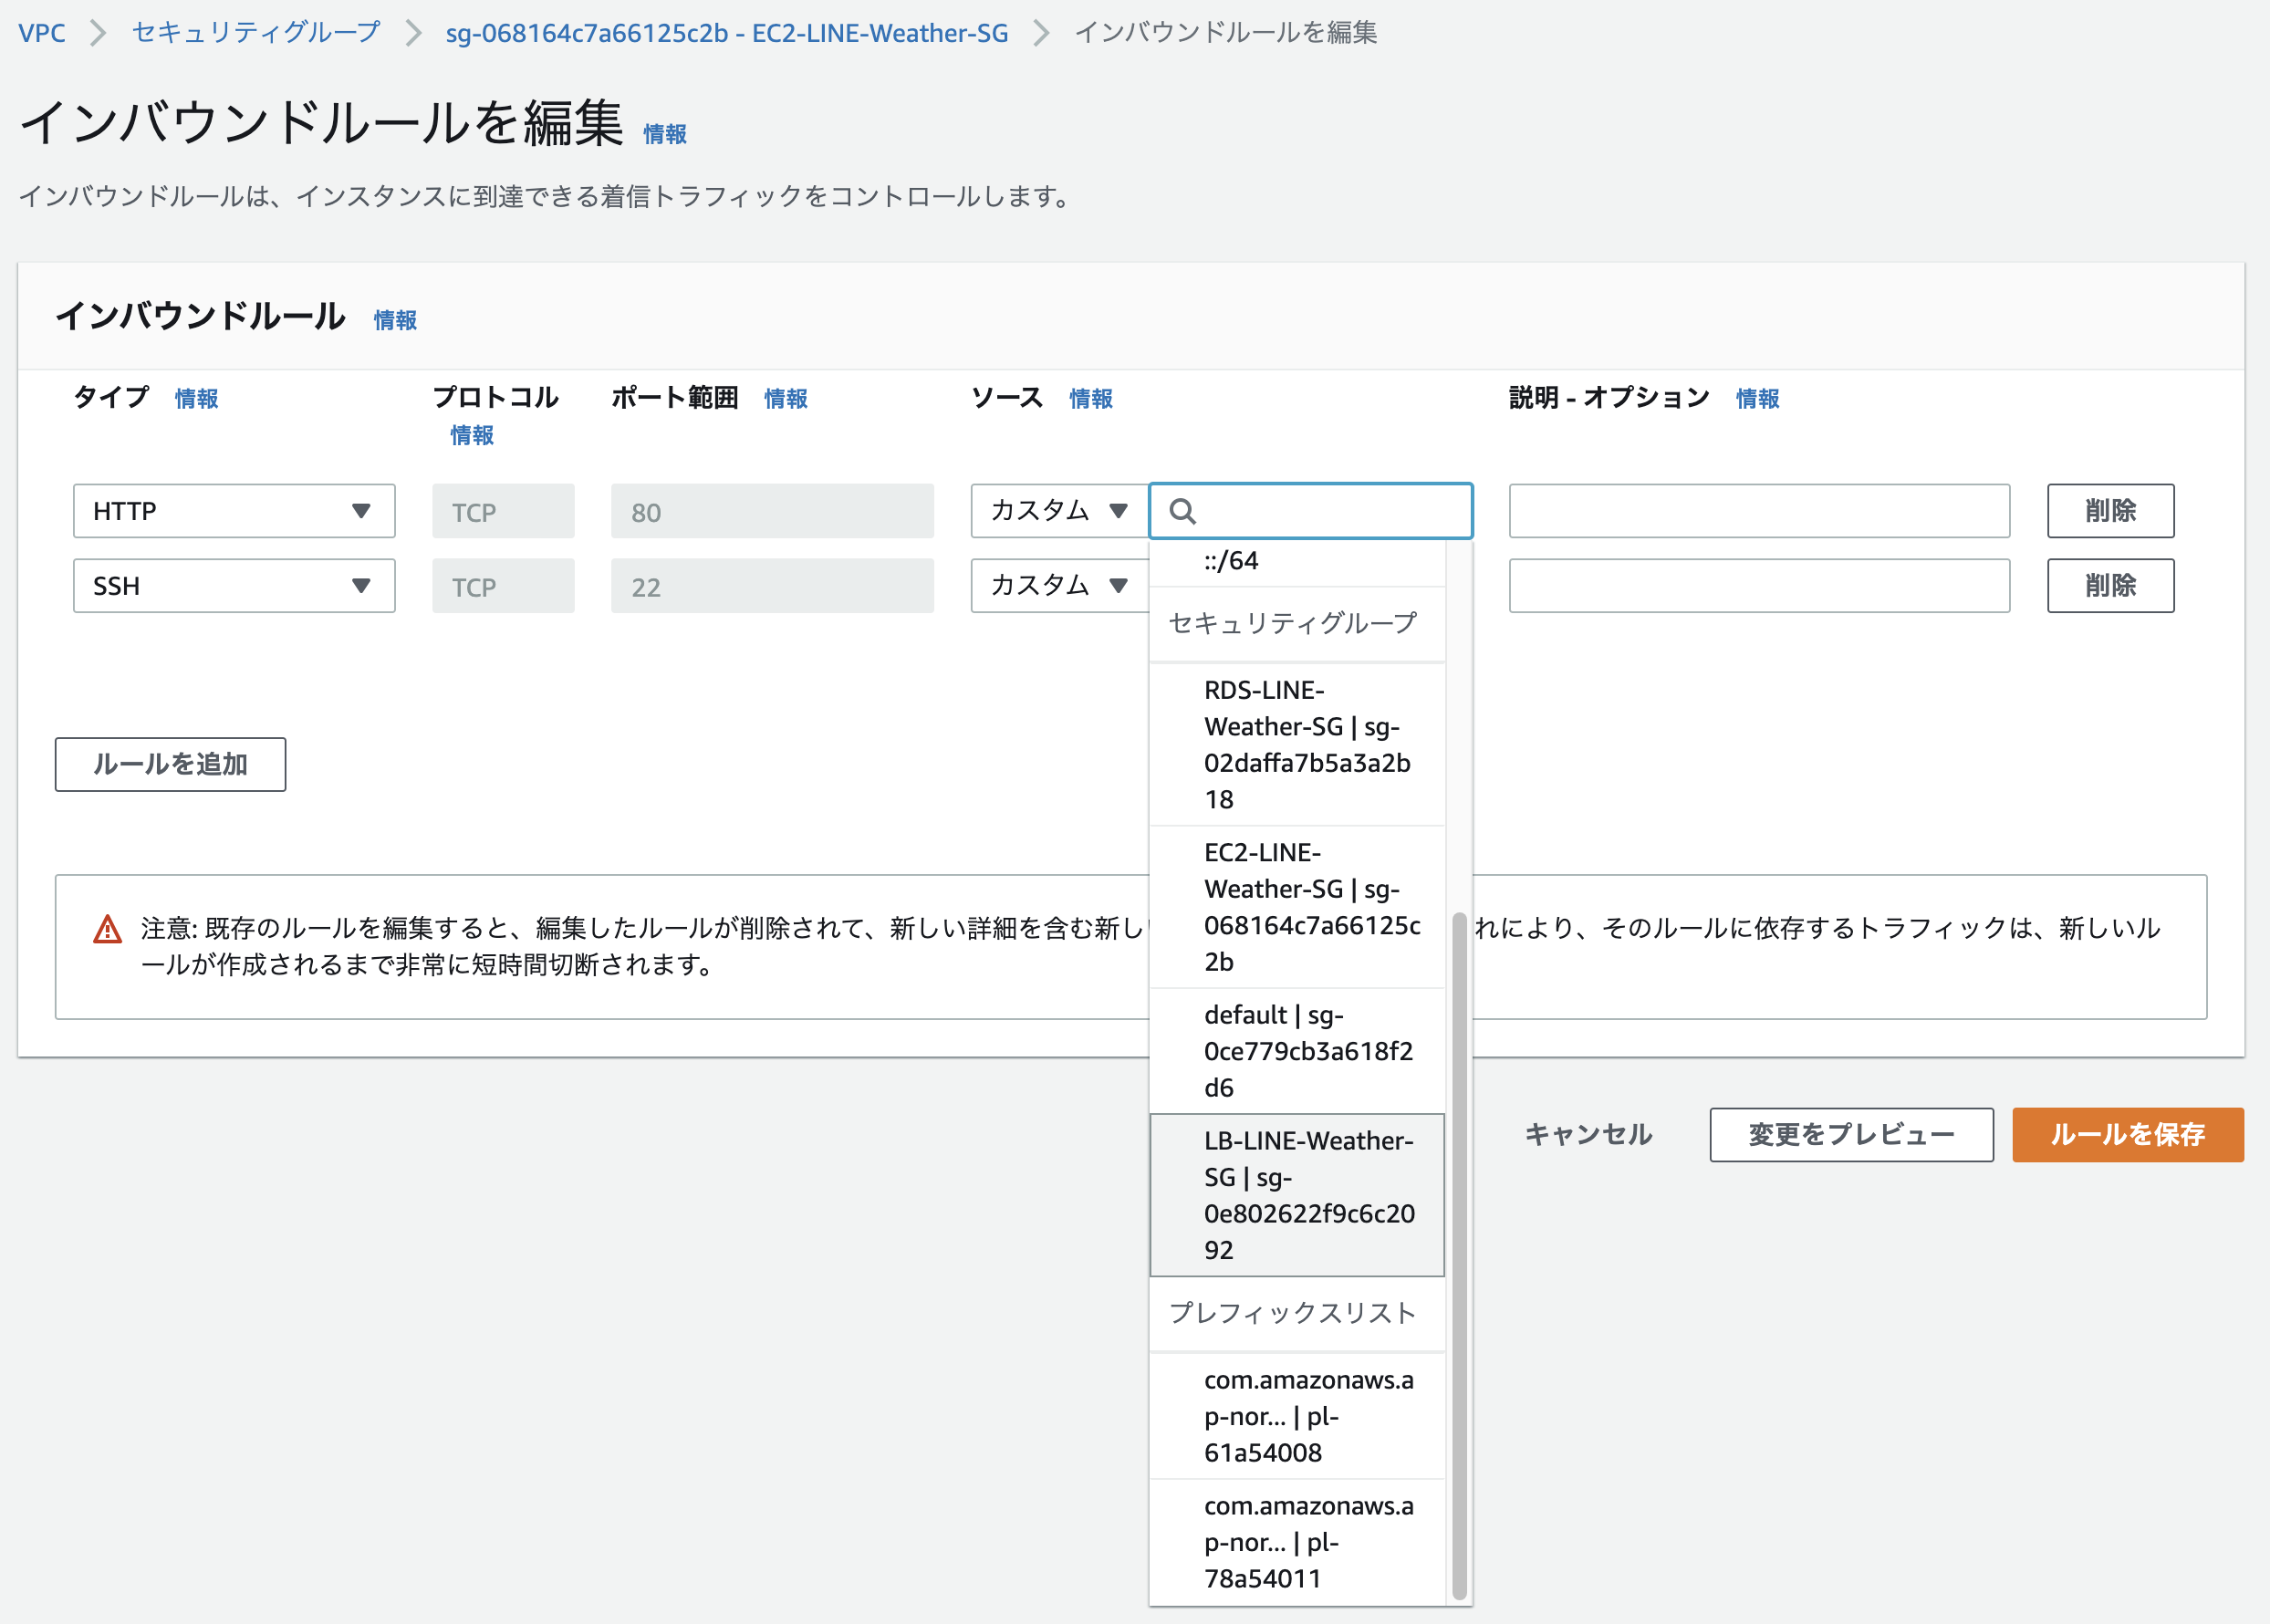Click 情報 next to インバウンドルール heading

(393, 319)
